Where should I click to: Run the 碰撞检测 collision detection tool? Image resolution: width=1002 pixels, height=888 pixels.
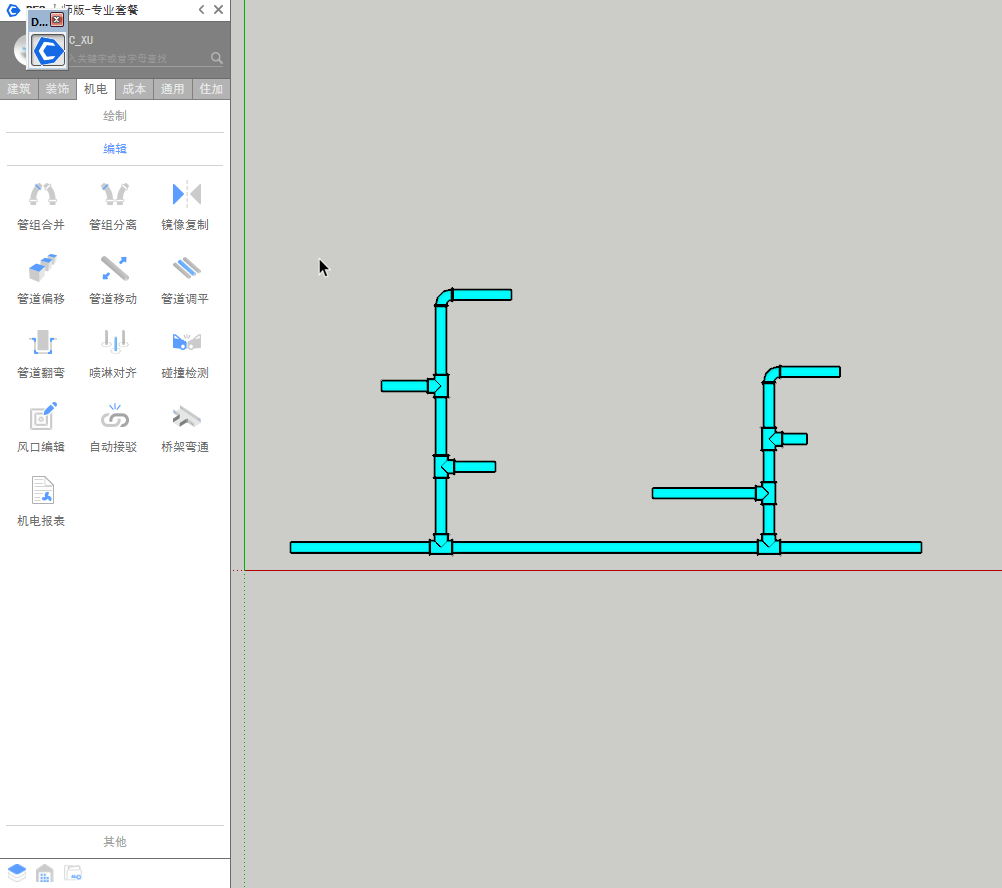185,352
